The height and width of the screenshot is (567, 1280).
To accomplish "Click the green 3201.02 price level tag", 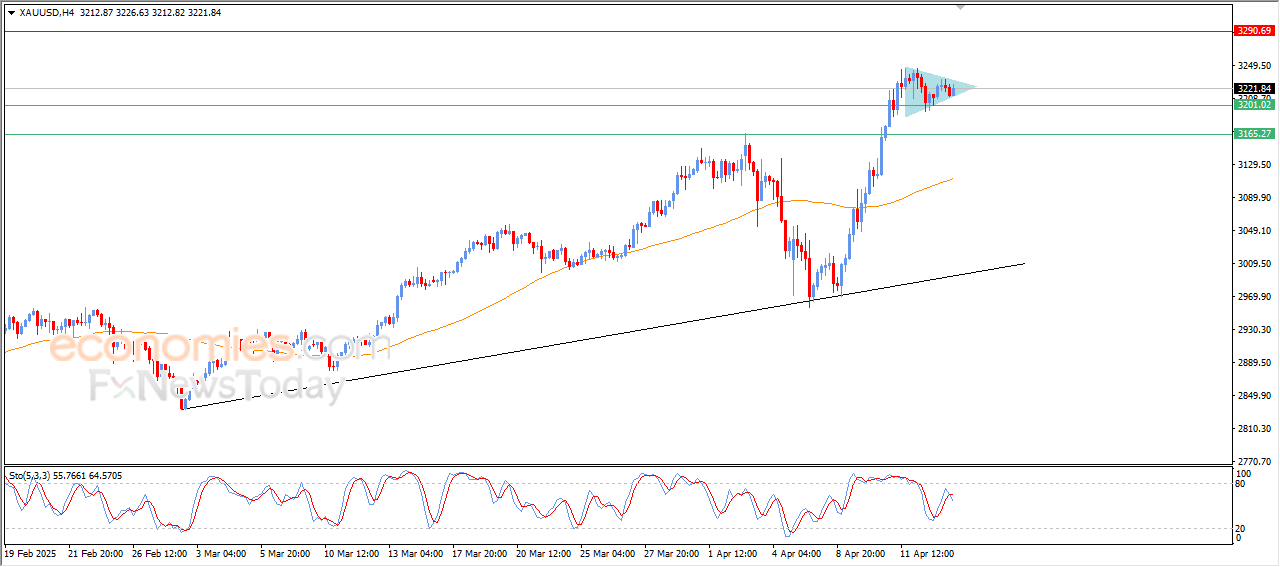I will click(x=1254, y=104).
